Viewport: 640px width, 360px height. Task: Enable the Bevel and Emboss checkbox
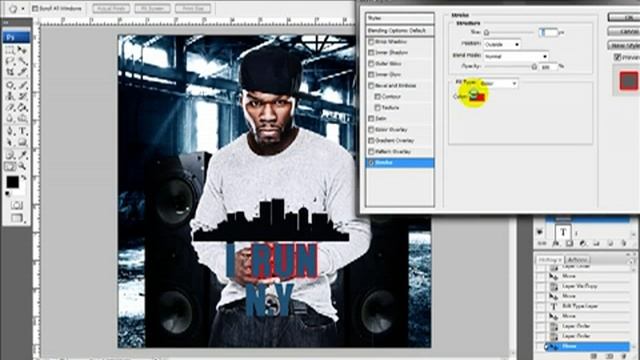(371, 86)
